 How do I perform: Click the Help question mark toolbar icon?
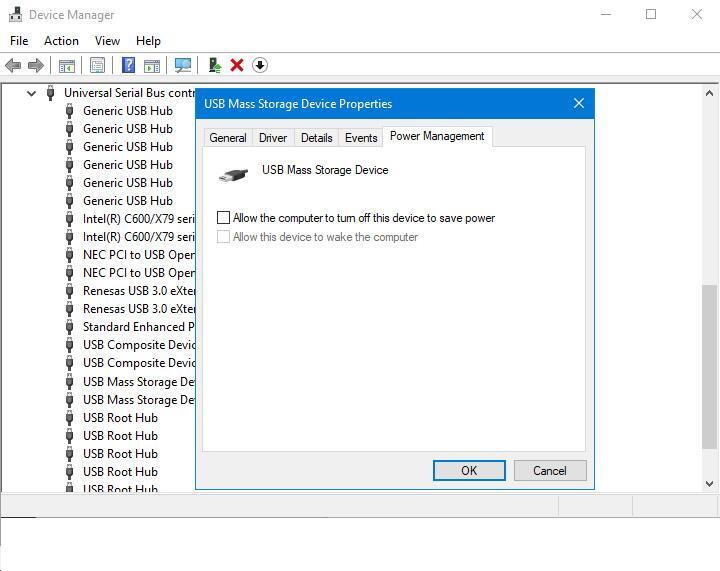128,66
